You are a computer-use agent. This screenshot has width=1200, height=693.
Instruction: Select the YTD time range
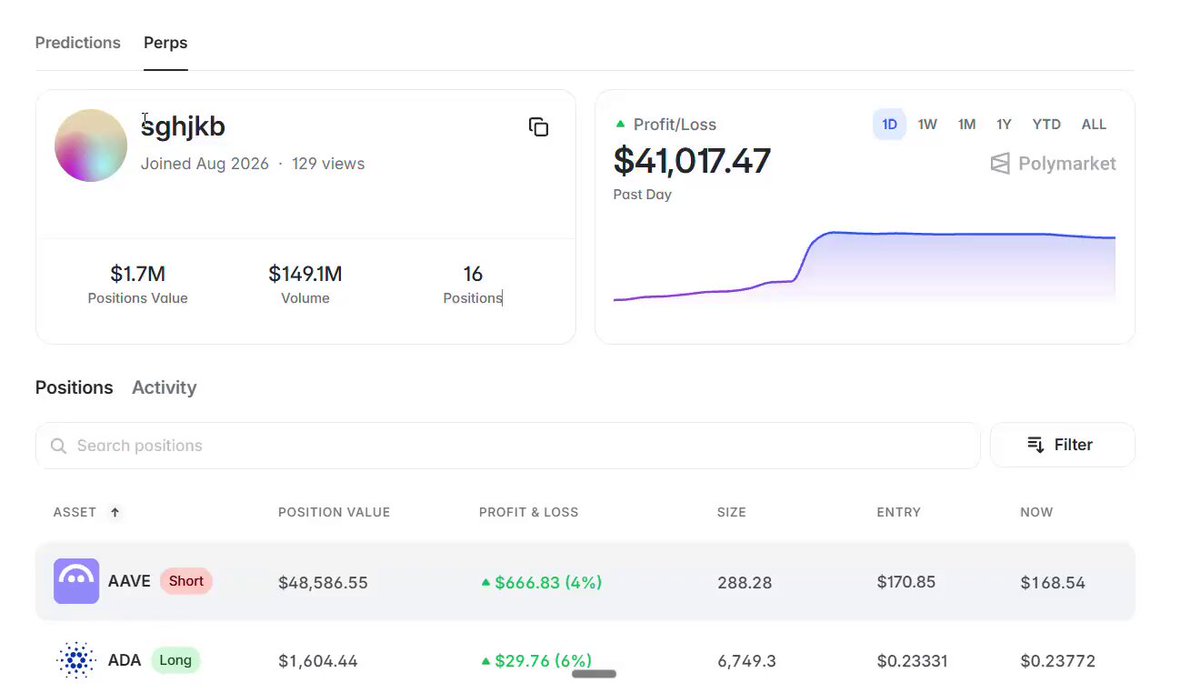(1047, 124)
